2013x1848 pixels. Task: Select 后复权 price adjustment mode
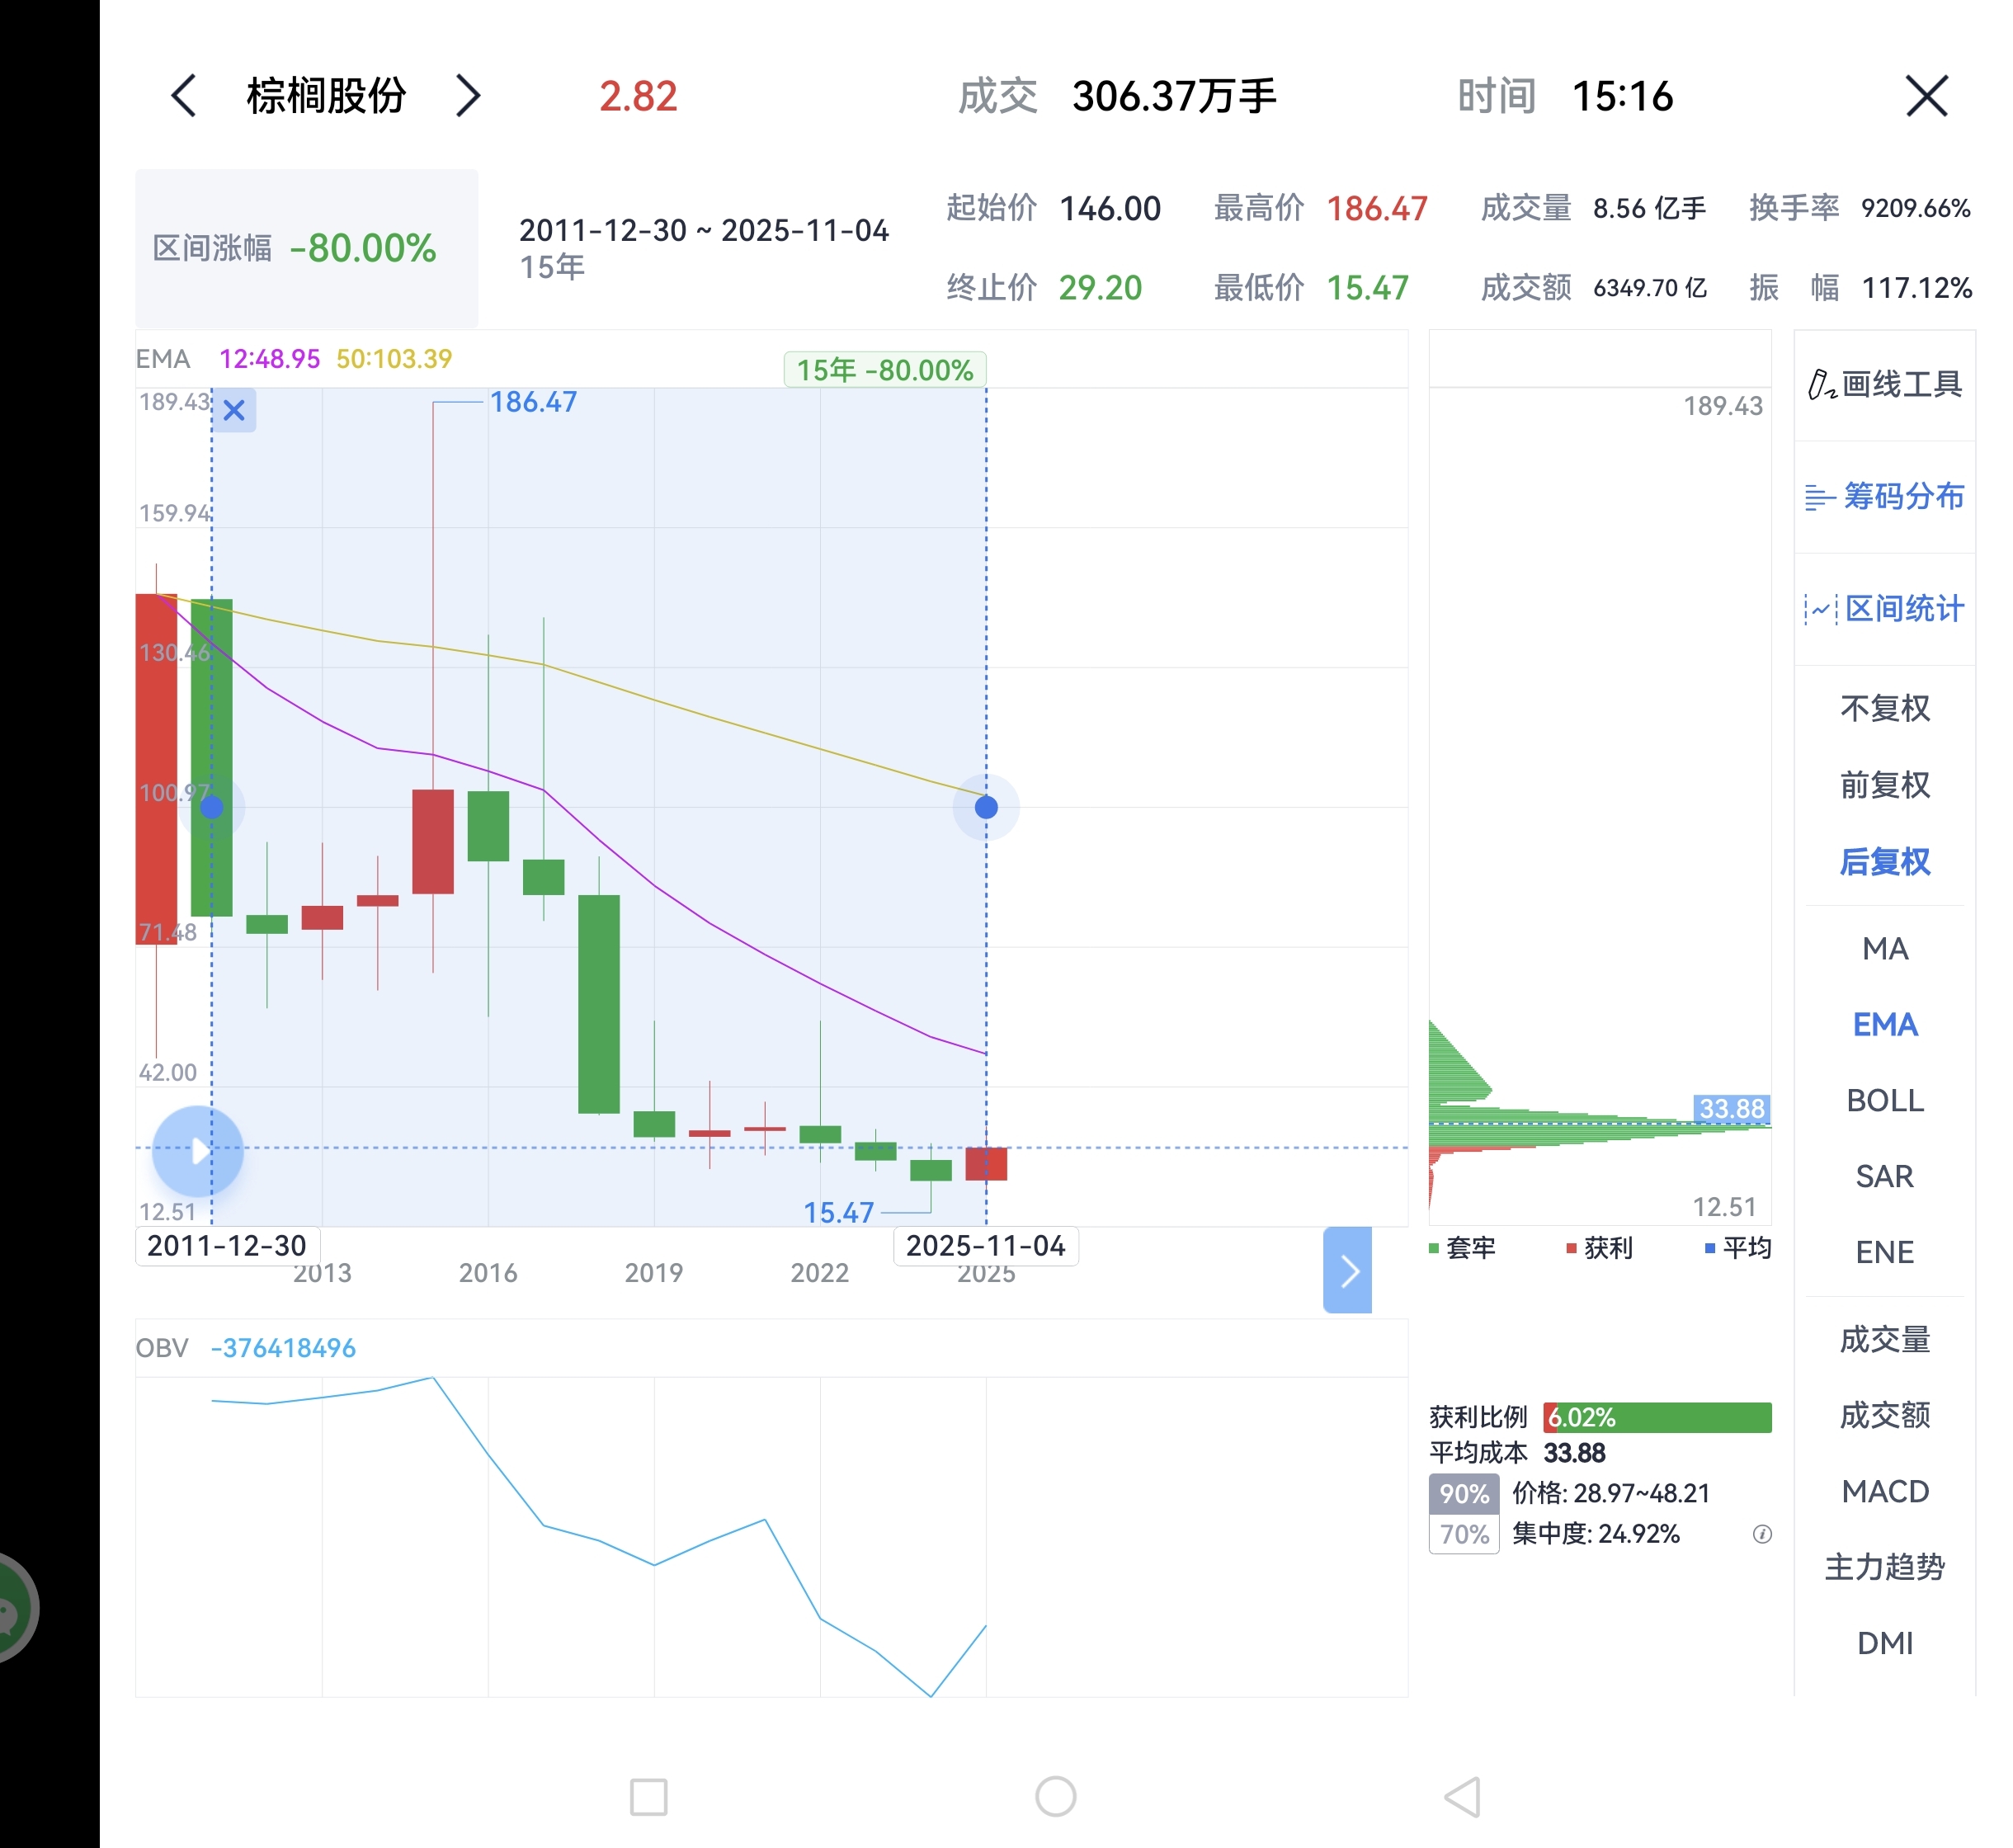click(1884, 861)
